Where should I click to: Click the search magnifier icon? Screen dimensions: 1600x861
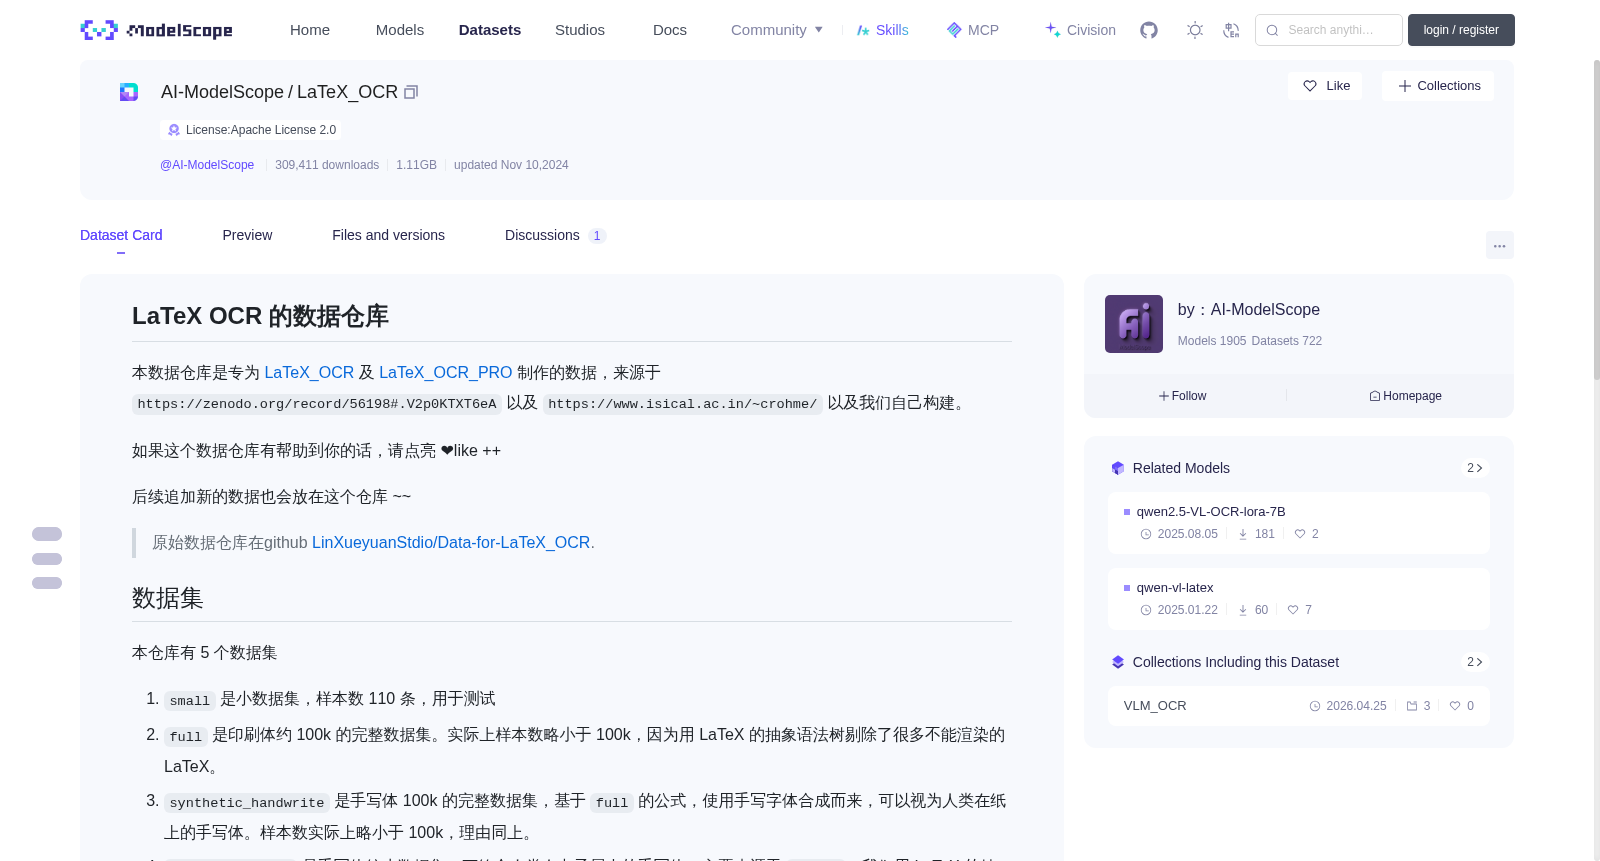[x=1273, y=30]
